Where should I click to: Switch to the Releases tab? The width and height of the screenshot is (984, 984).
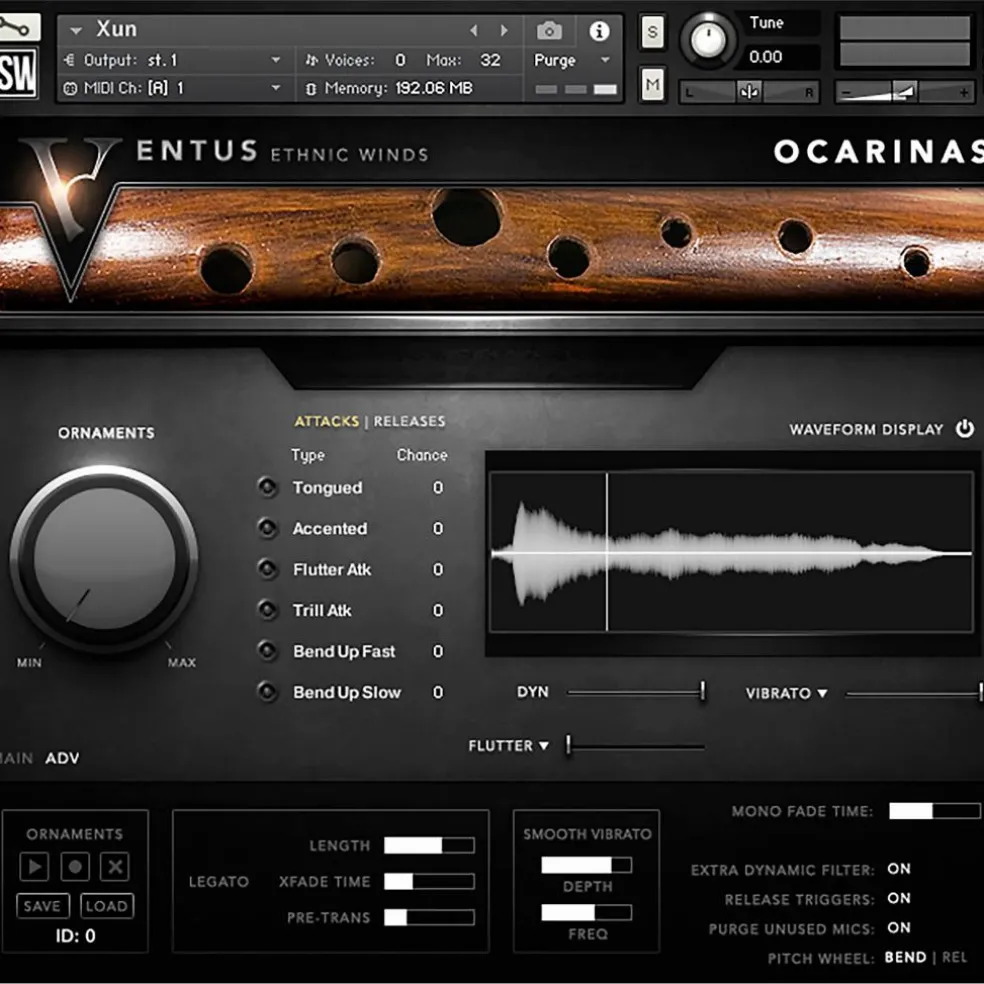410,421
